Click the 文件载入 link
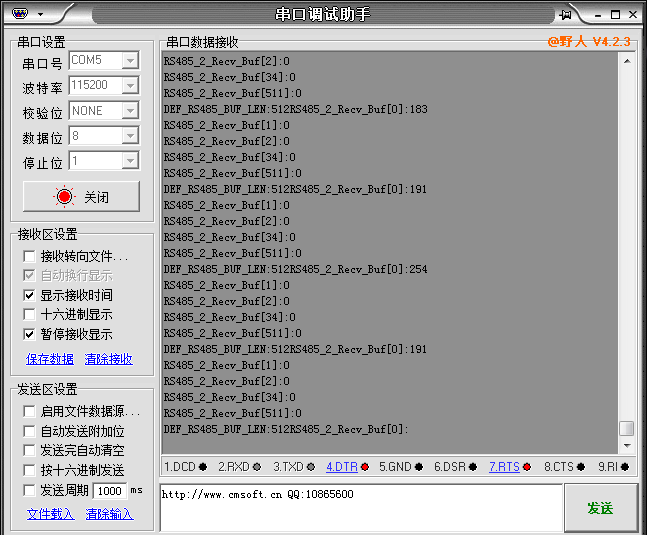The height and width of the screenshot is (535, 647). click(51, 514)
